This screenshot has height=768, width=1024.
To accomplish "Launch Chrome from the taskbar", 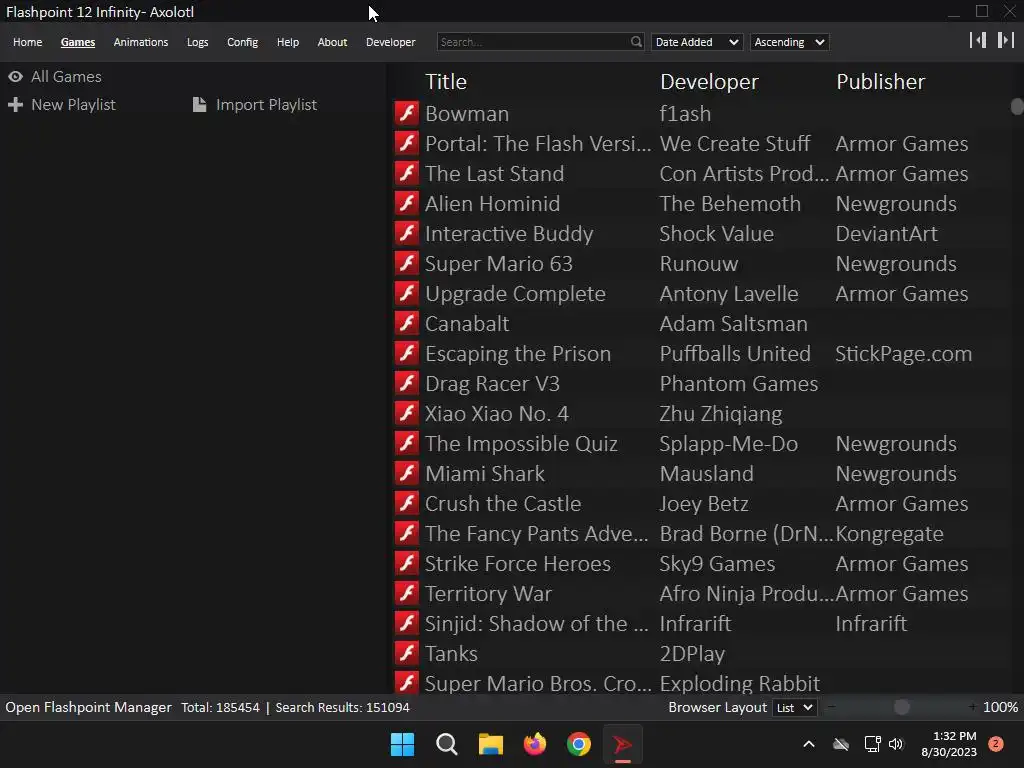I will click(579, 744).
